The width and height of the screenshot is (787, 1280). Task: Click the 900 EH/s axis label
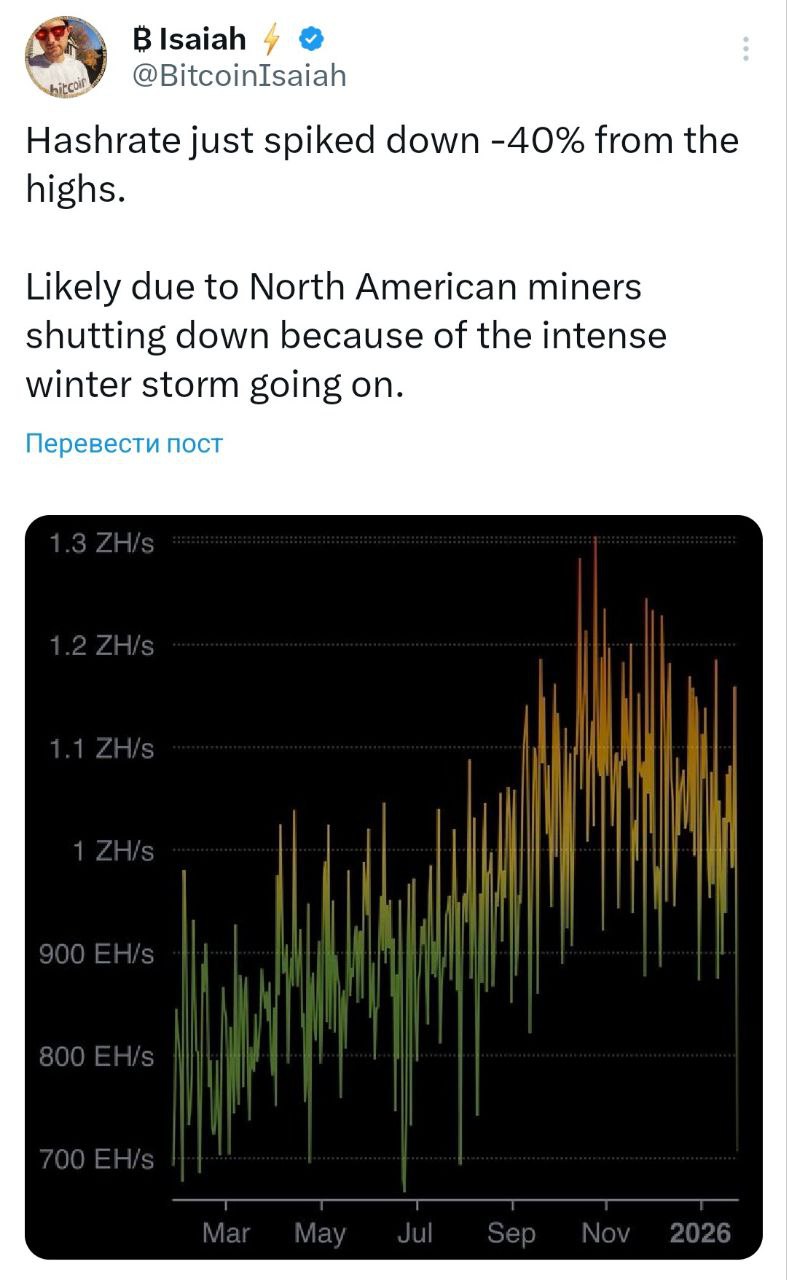(96, 954)
